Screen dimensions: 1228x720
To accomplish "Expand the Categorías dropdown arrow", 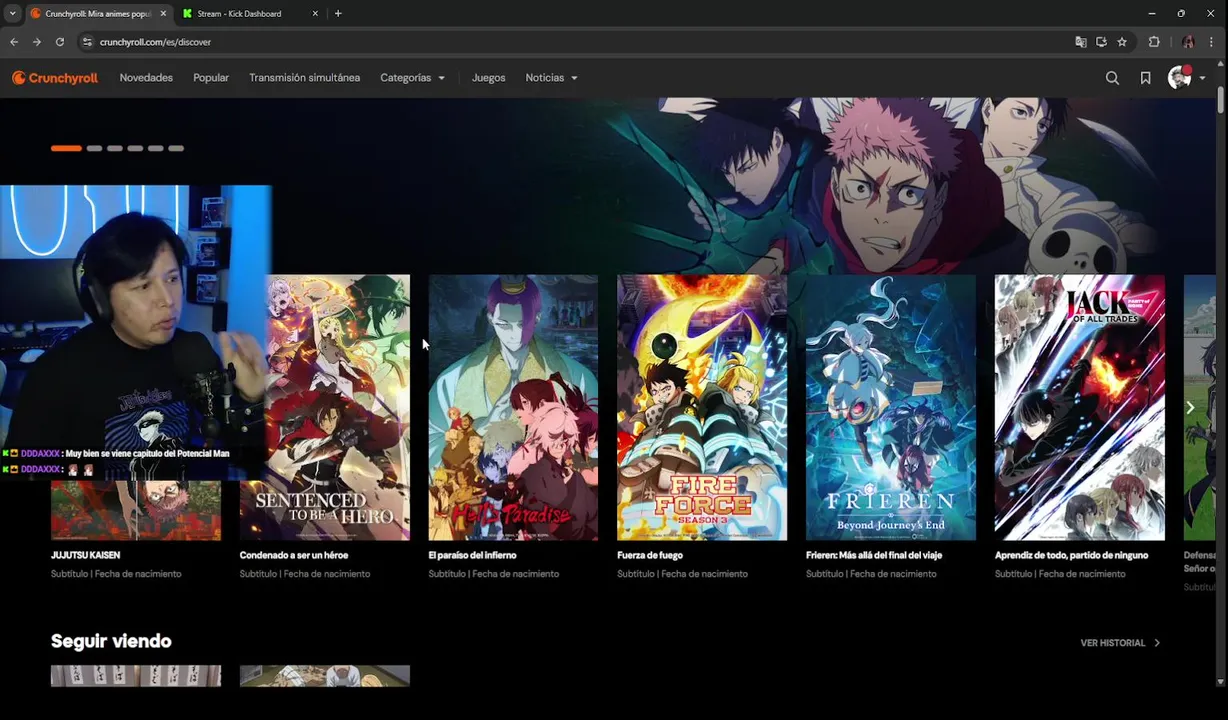I will [441, 78].
